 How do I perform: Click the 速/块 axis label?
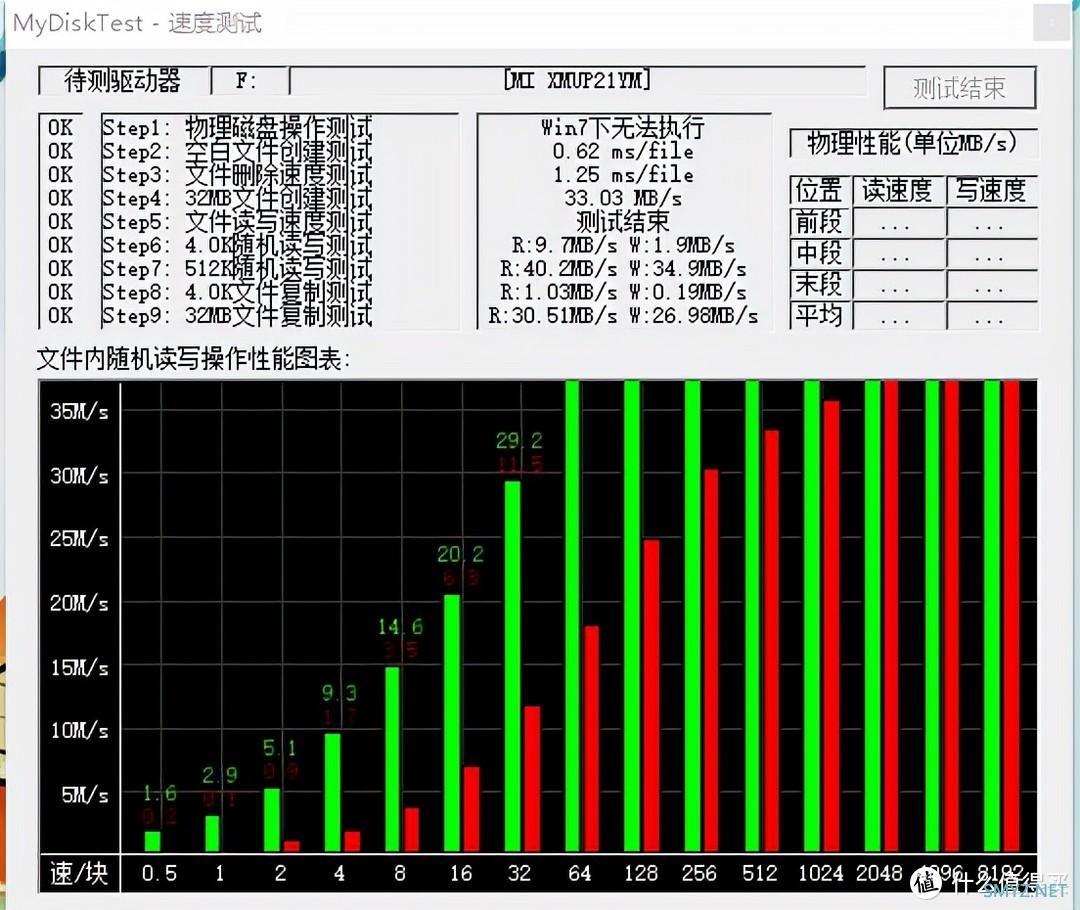pos(79,873)
